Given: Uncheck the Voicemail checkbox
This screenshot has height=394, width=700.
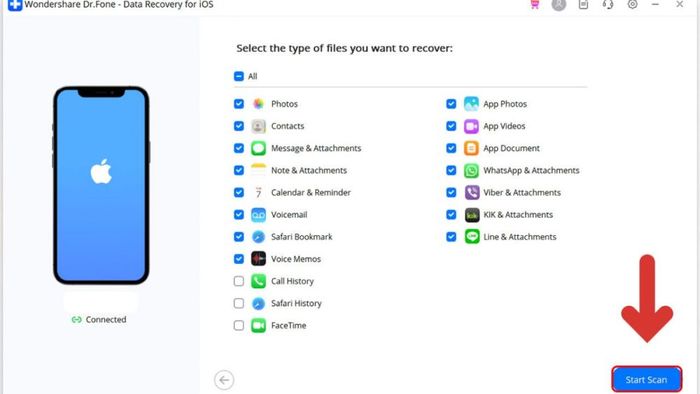Looking at the screenshot, I should (239, 215).
